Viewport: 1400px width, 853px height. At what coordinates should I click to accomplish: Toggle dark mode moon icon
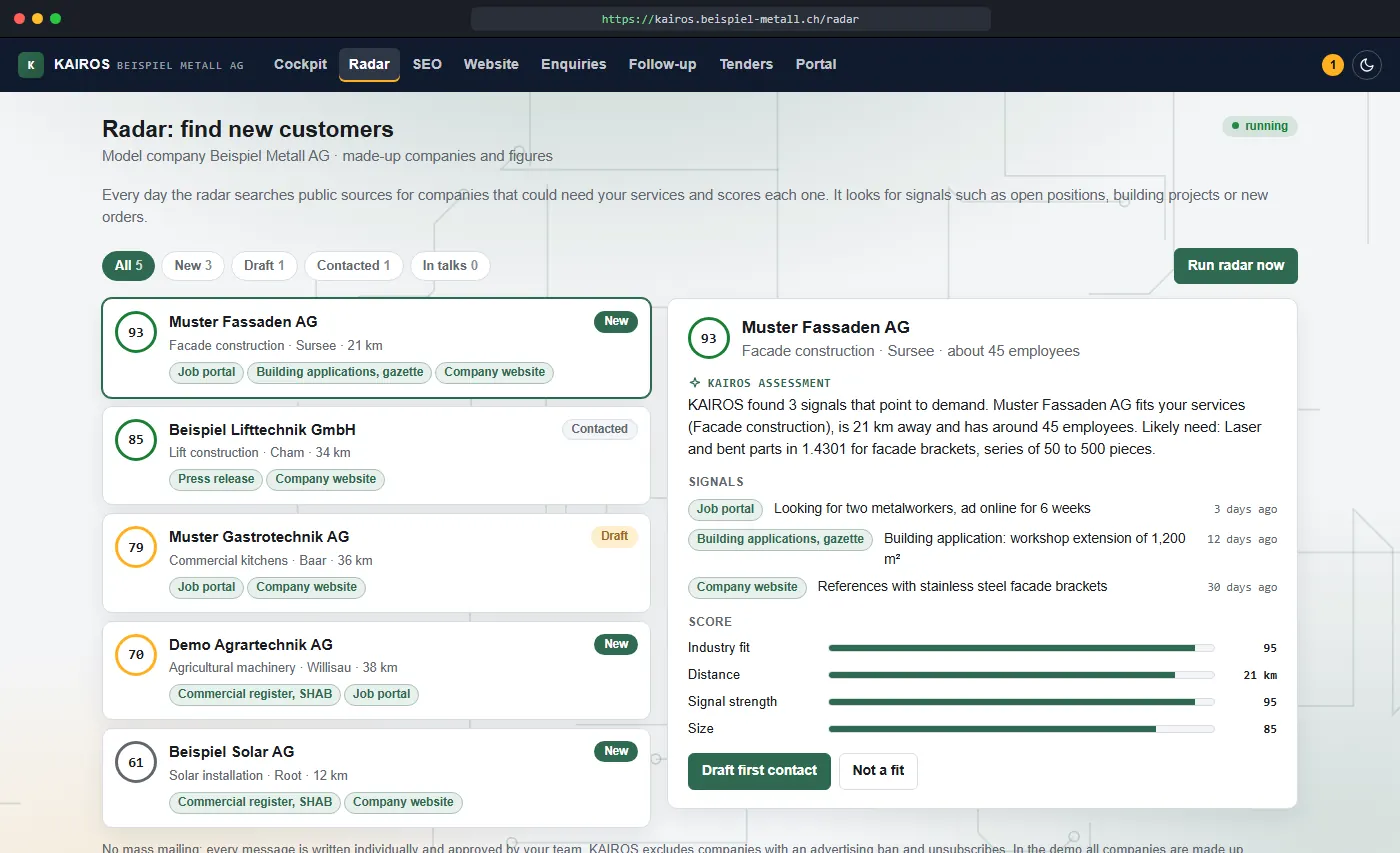tap(1367, 65)
